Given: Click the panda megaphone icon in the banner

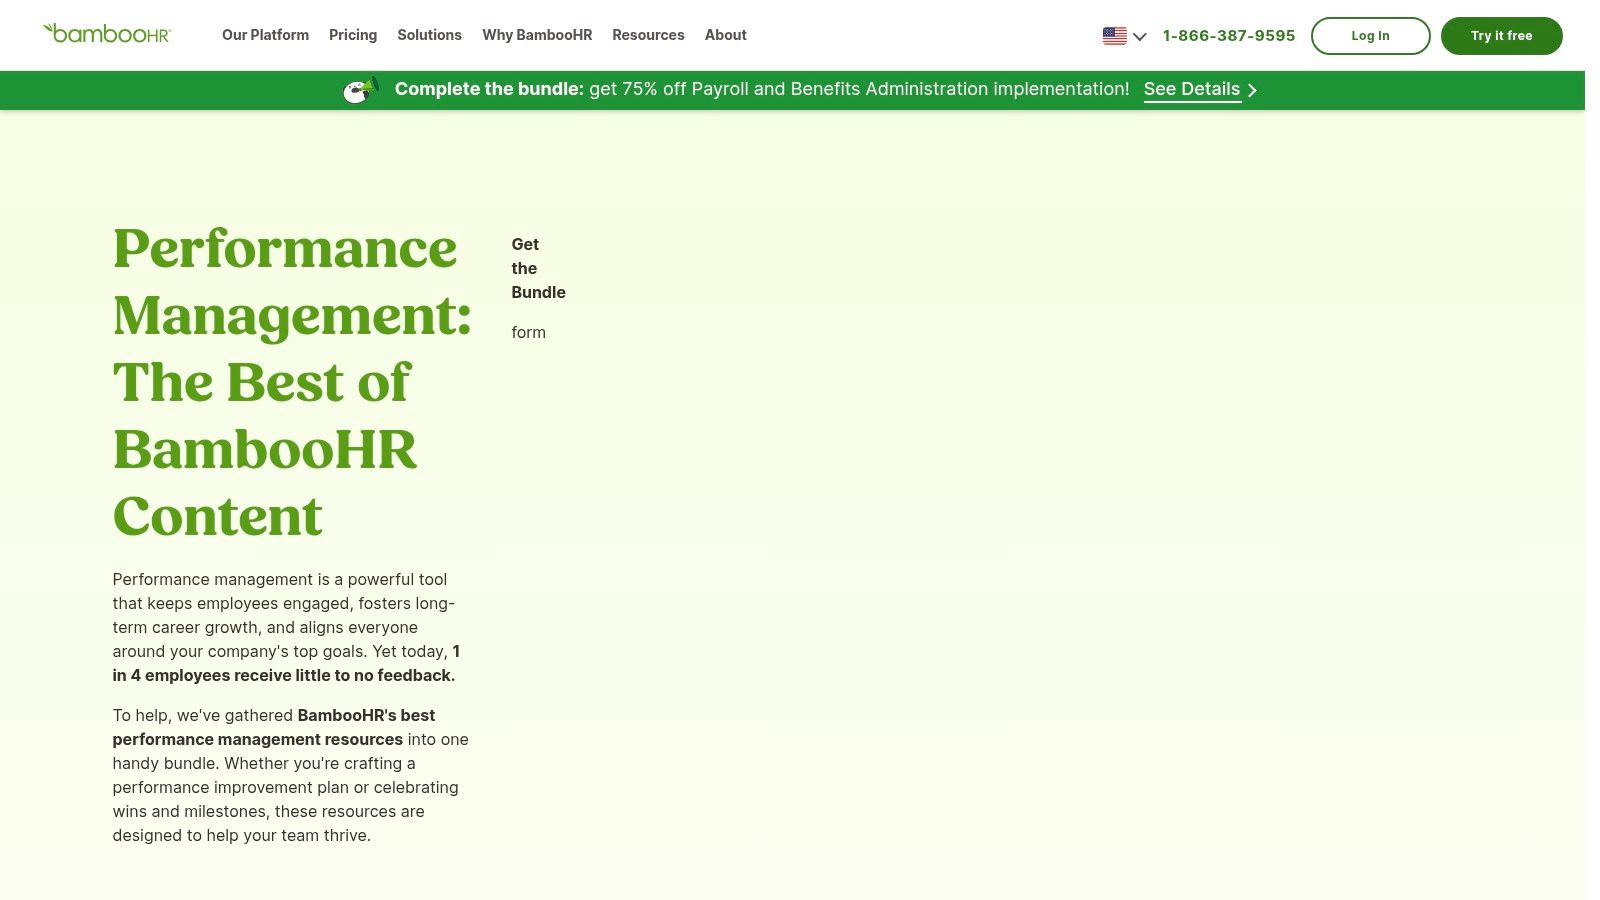Looking at the screenshot, I should point(360,89).
